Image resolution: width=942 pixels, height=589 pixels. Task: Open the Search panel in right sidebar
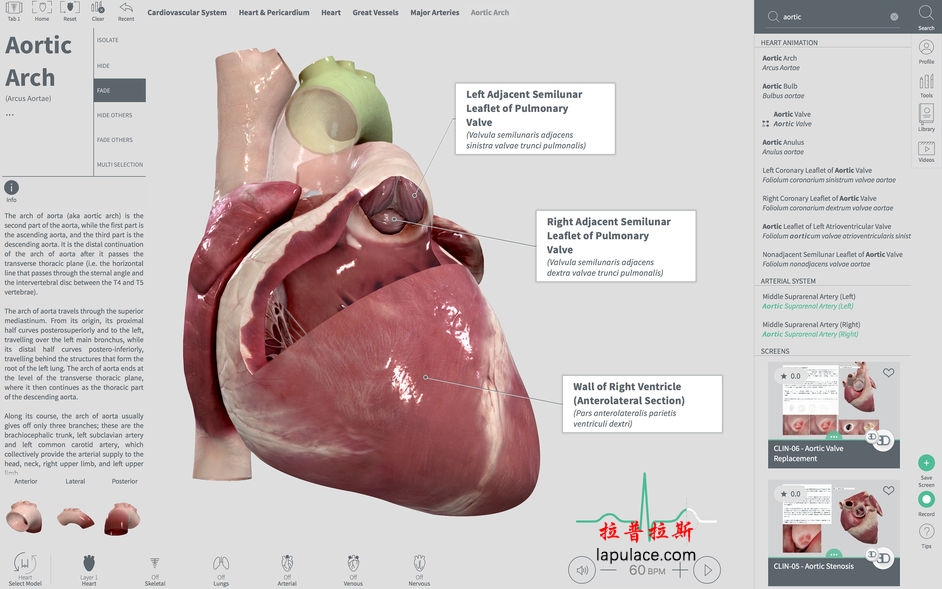pos(924,12)
